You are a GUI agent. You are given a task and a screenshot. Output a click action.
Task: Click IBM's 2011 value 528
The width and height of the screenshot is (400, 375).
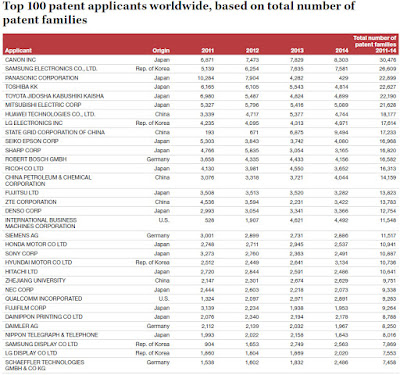tap(209, 220)
